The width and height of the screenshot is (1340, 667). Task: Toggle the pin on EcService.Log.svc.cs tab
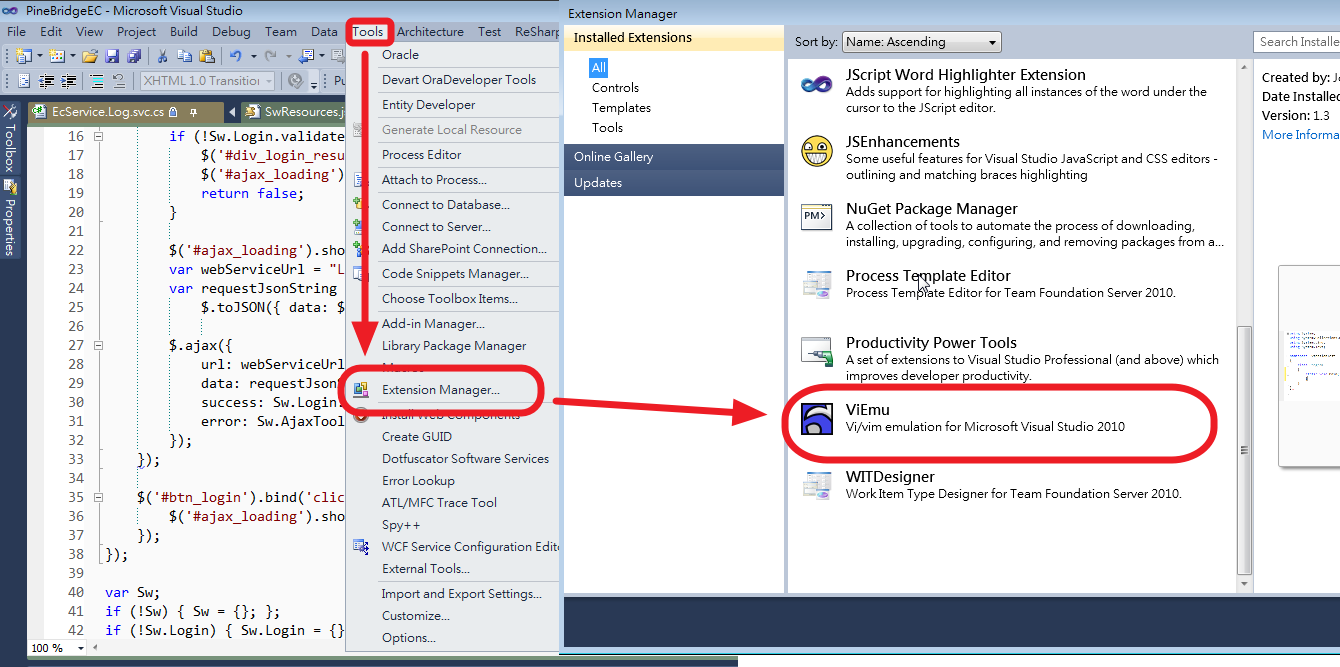tap(193, 112)
